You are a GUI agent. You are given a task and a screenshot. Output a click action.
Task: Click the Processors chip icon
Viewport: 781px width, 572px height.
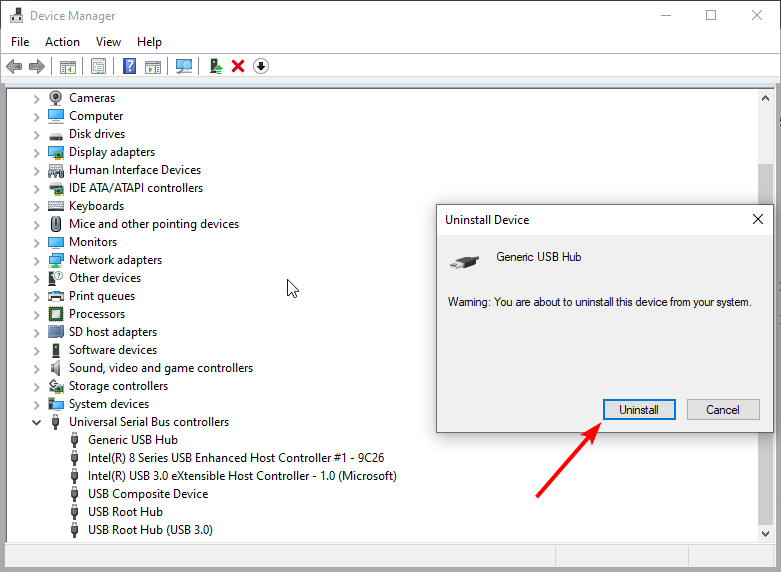coord(56,314)
